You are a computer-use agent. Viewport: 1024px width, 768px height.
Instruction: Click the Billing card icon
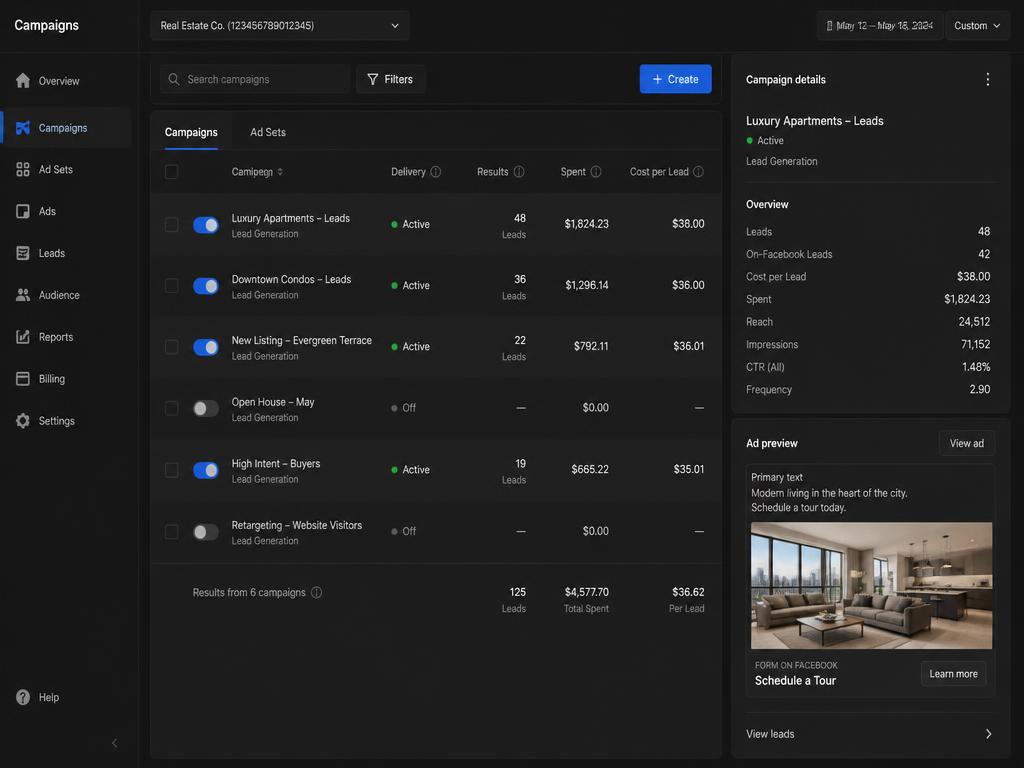[23, 379]
